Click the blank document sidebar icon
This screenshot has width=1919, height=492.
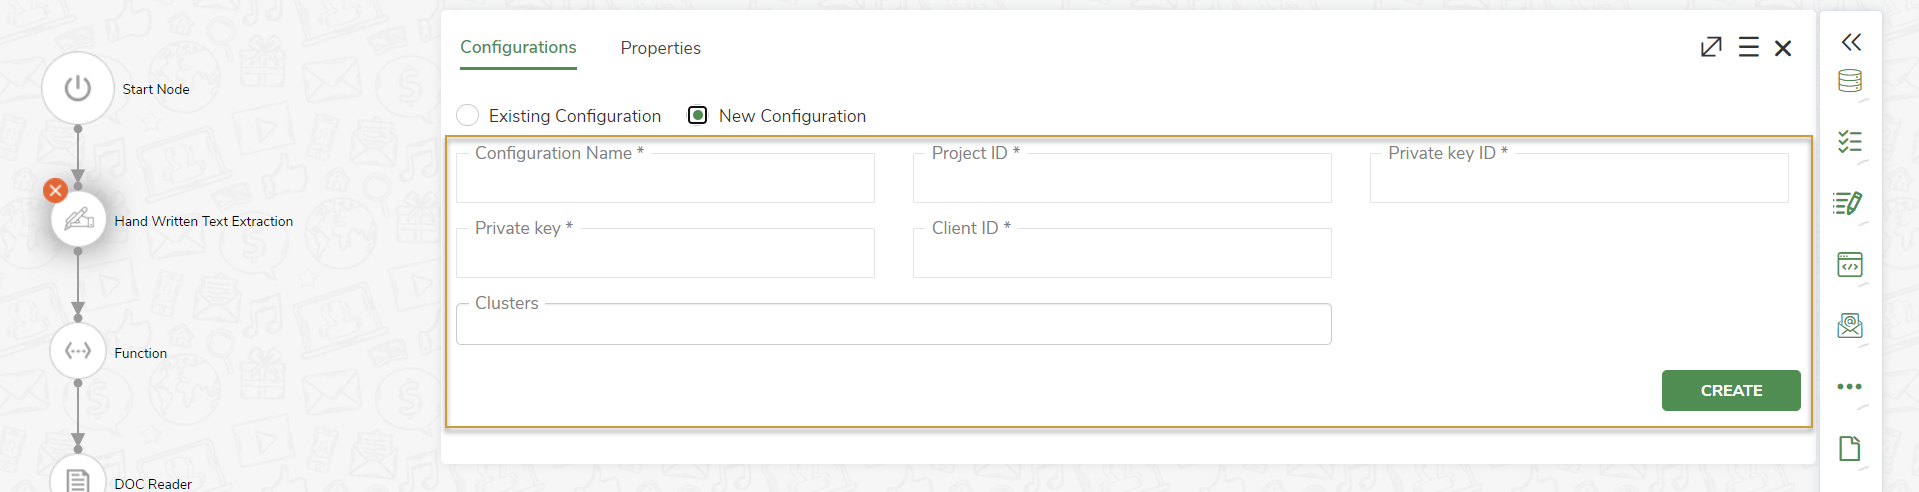pyautogui.click(x=1850, y=448)
